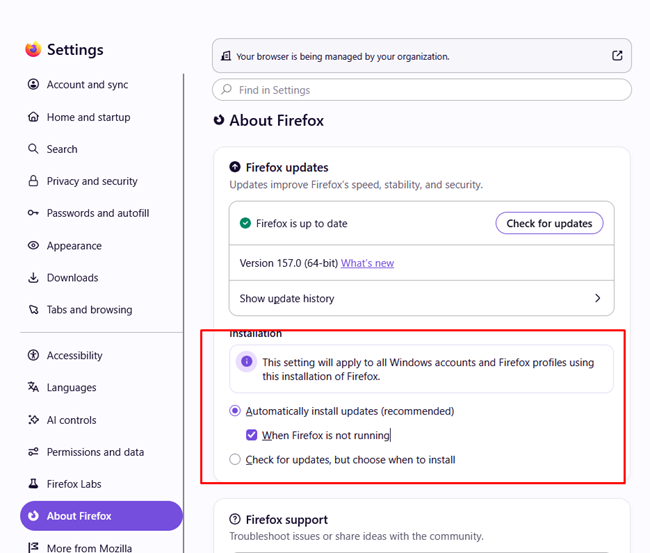The image size is (650, 553).
Task: Click the More from Mozilla flag icon
Action: [x=33, y=548]
